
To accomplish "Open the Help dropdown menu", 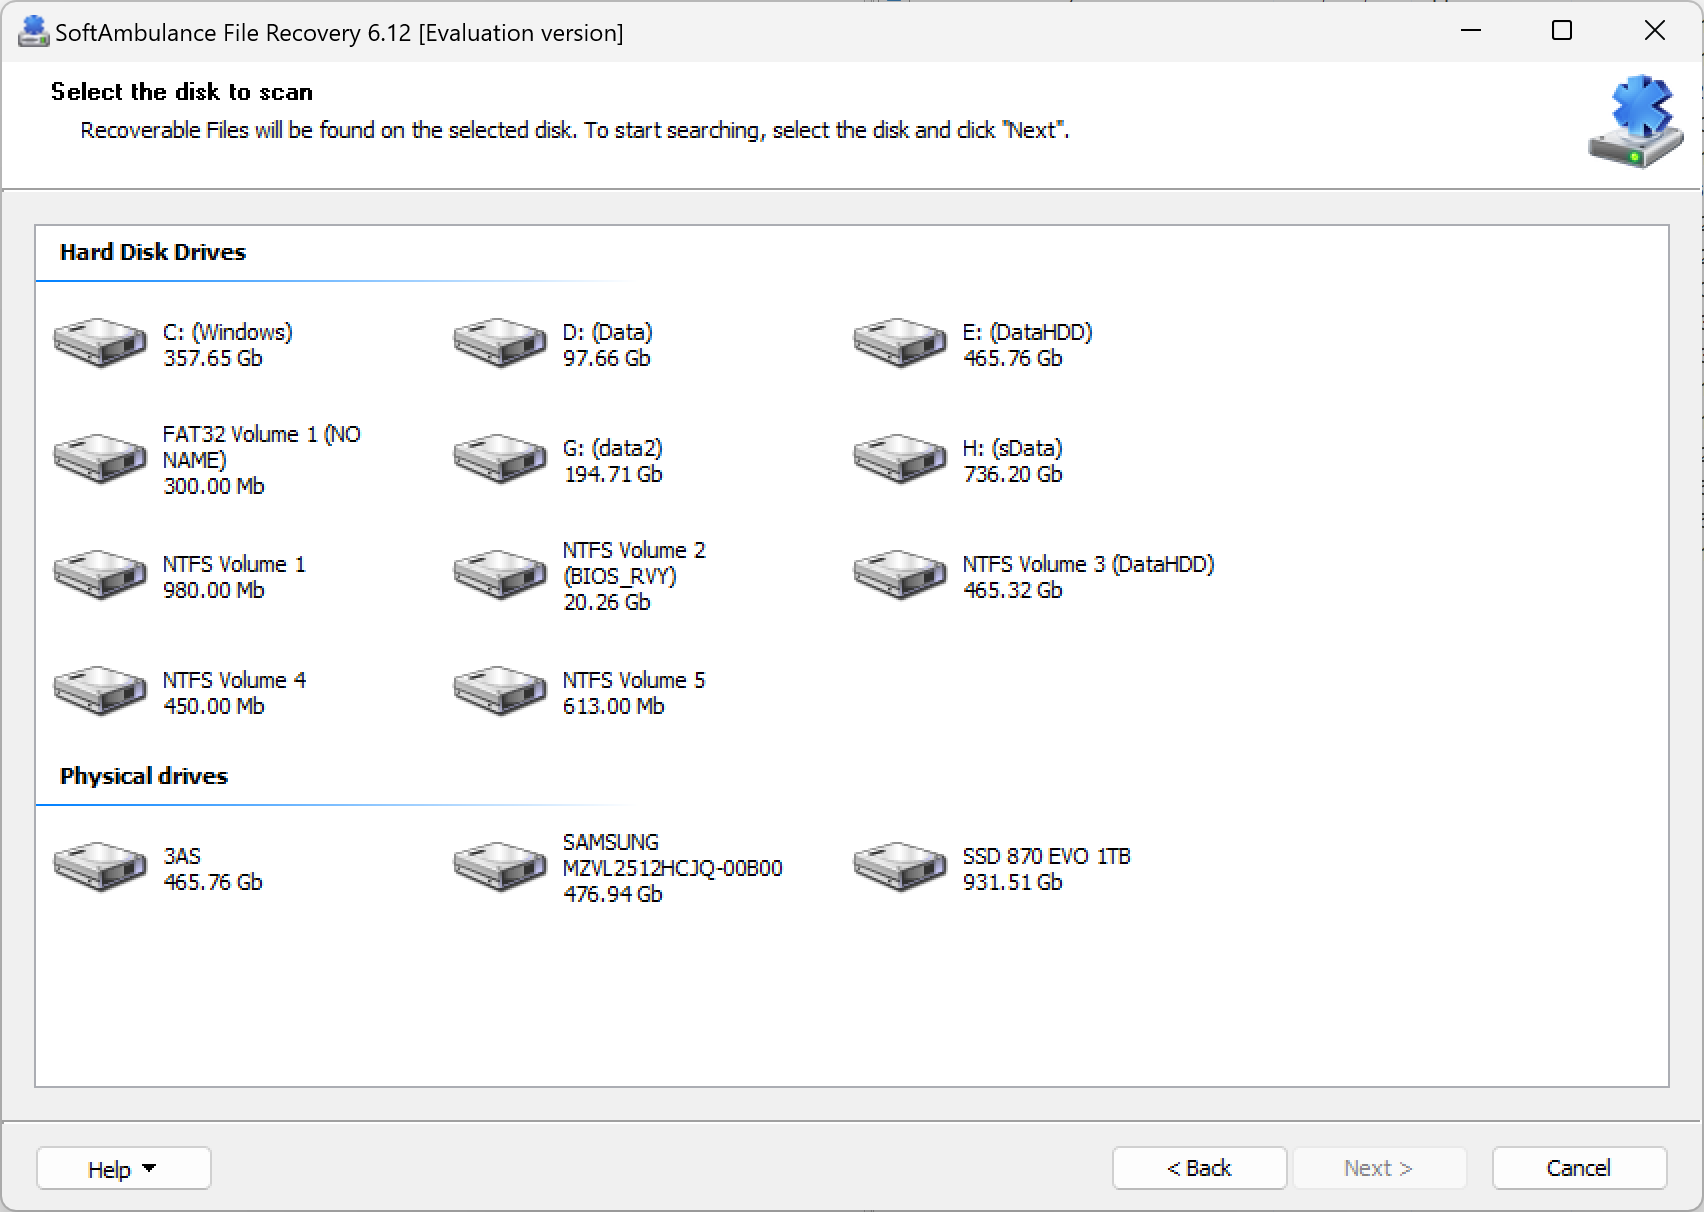I will click(123, 1168).
